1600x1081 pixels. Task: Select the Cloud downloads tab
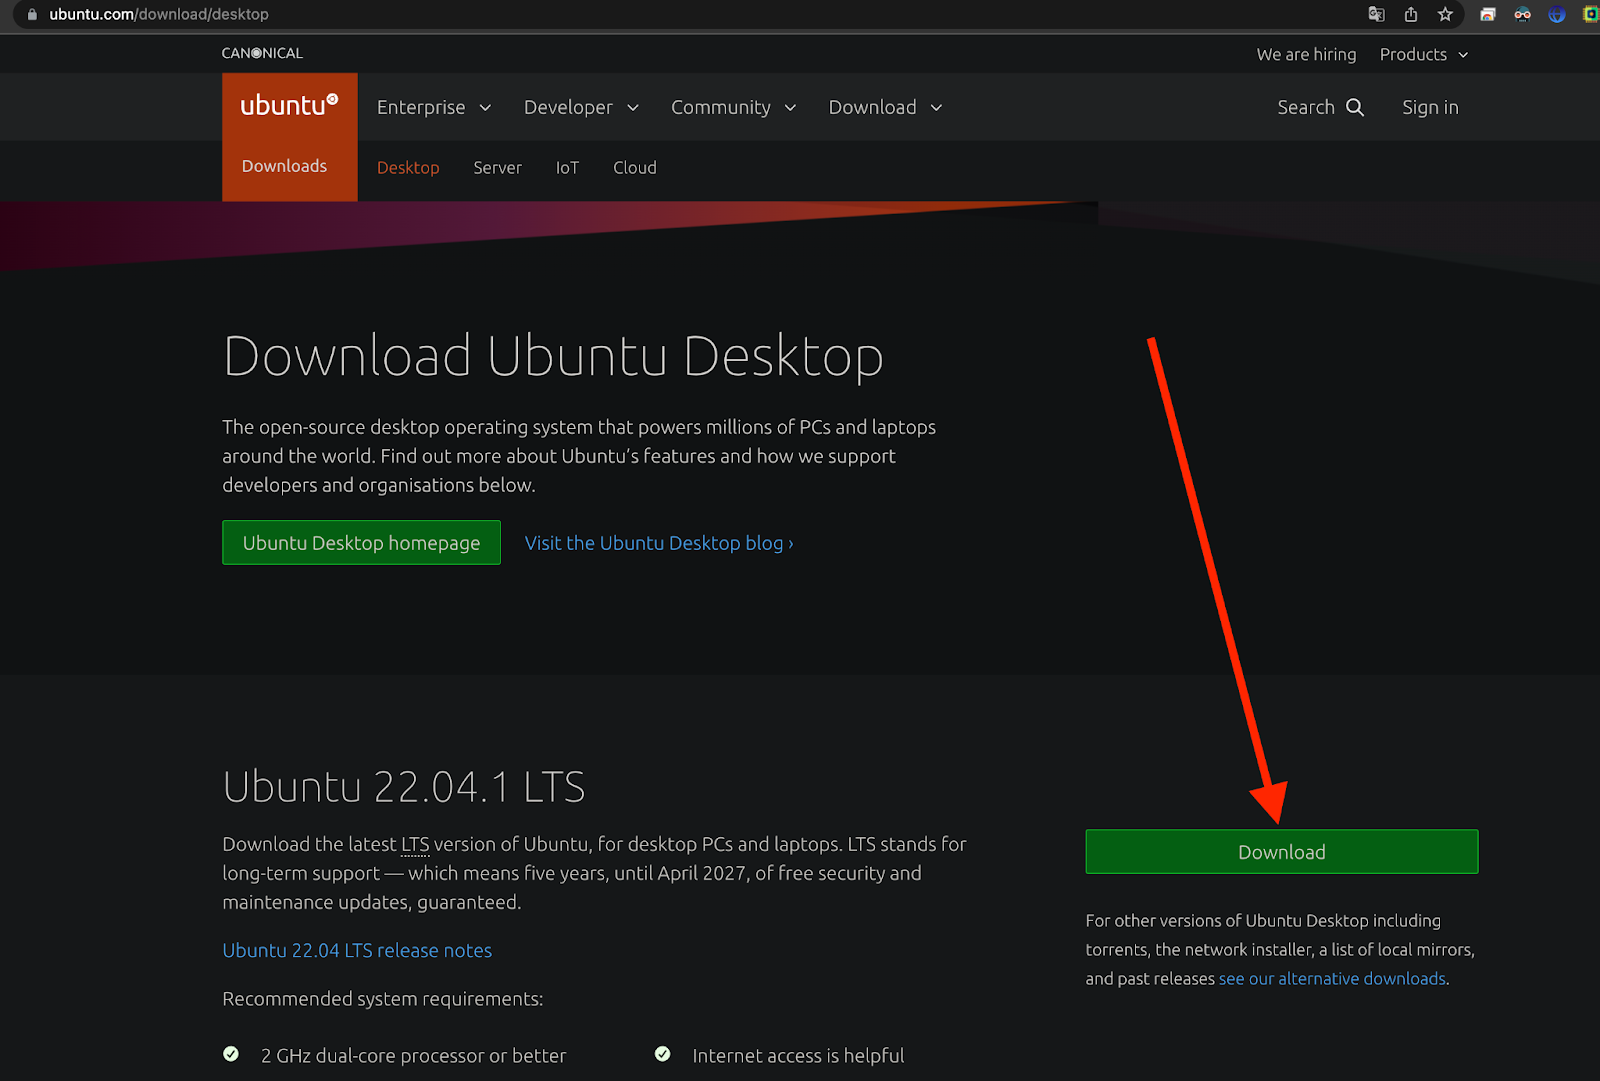point(634,168)
